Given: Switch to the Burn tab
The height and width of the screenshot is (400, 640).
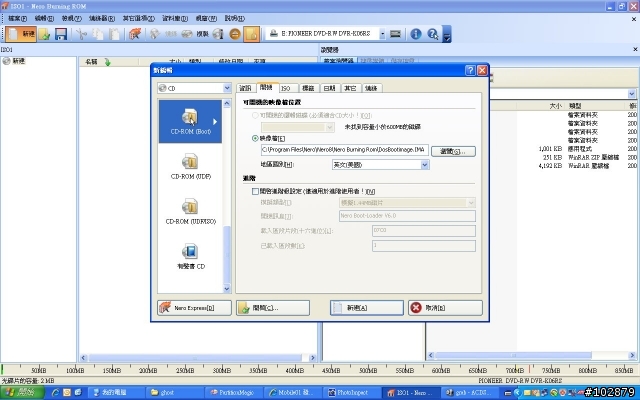Looking at the screenshot, I should tap(371, 88).
